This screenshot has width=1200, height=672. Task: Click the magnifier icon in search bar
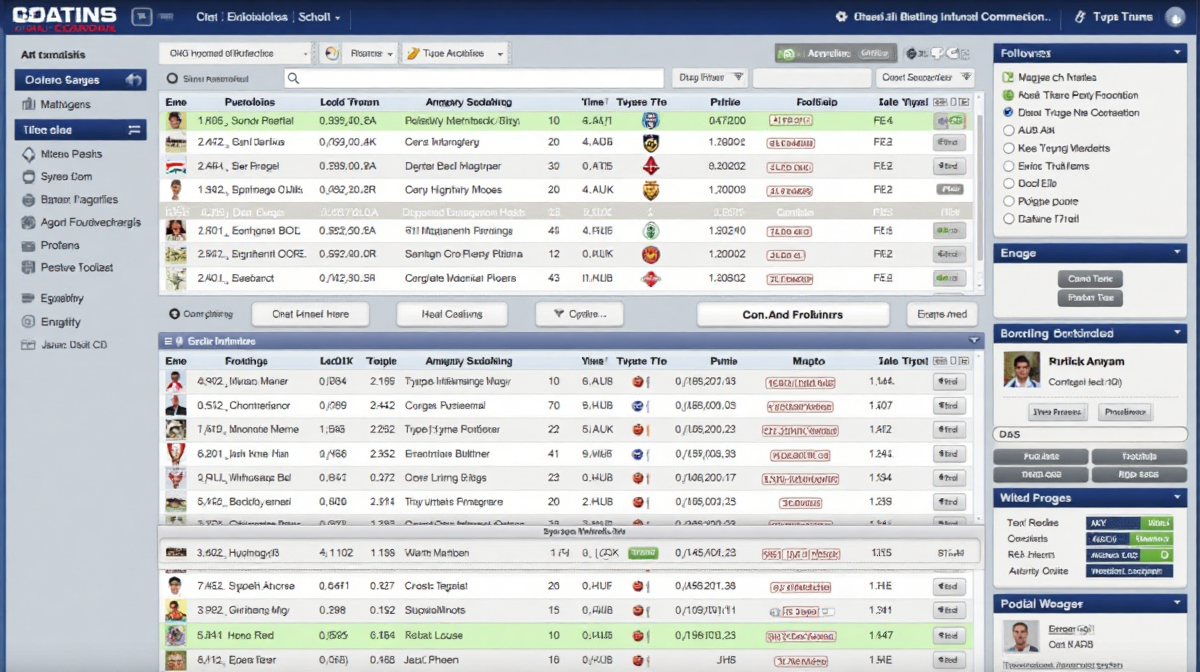pyautogui.click(x=293, y=78)
